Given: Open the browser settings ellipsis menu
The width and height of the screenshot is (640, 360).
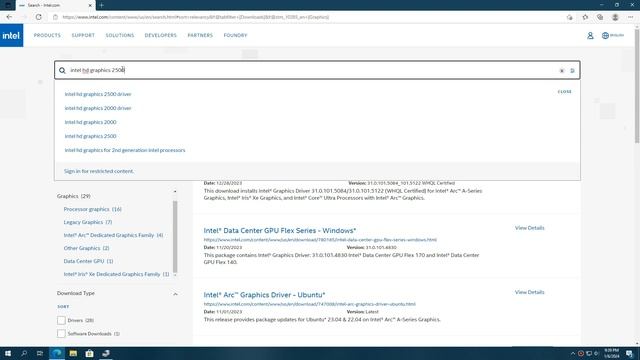Looking at the screenshot, I should tap(630, 17).
